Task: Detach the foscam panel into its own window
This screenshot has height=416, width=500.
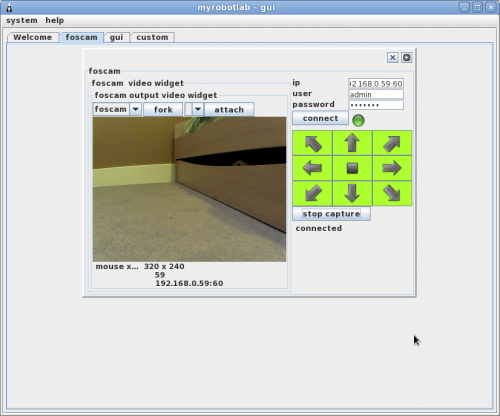Action: pos(406,58)
